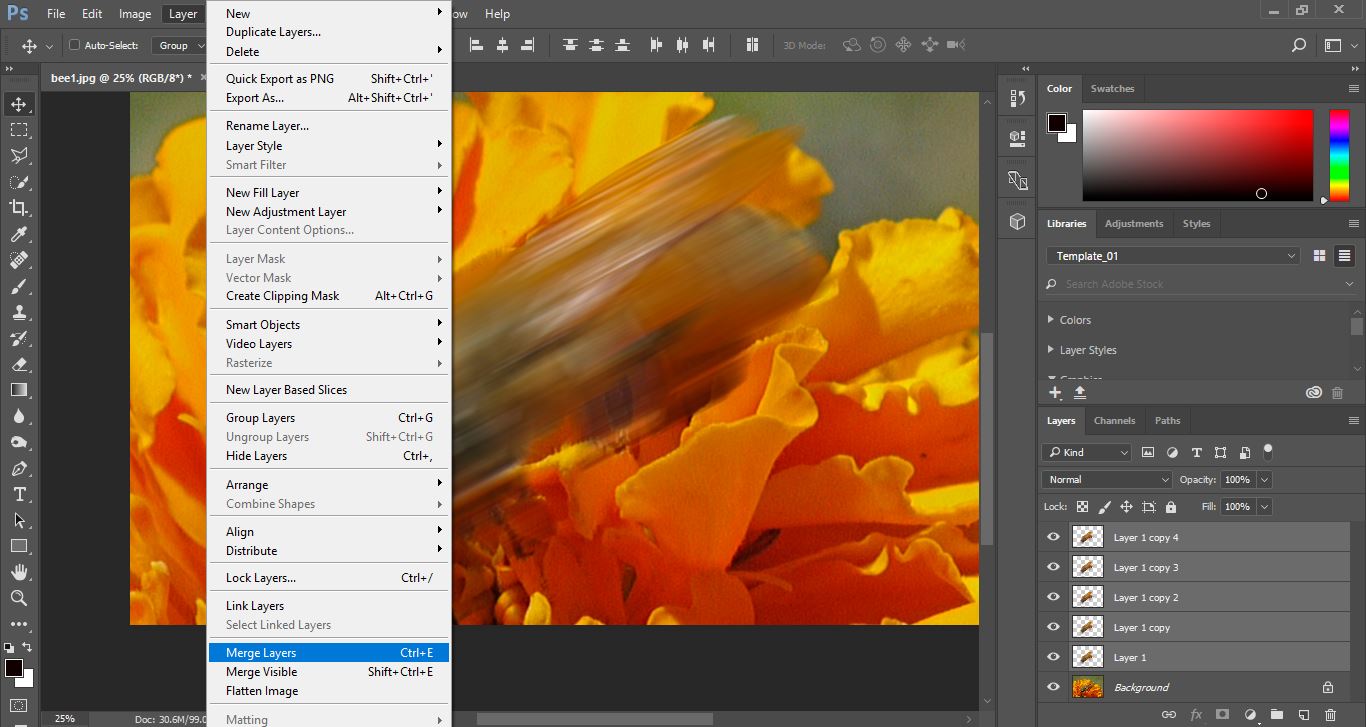Switch to the Channels tab
Viewport: 1366px width, 727px height.
point(1114,421)
